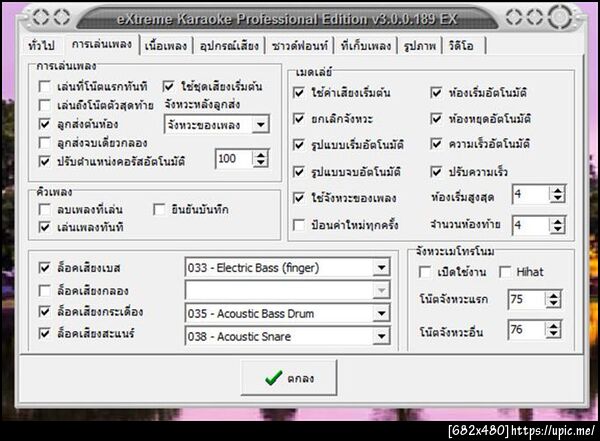The width and height of the screenshot is (600, 441).
Task: Switch to the วิดีโอ tab
Action: pos(461,46)
